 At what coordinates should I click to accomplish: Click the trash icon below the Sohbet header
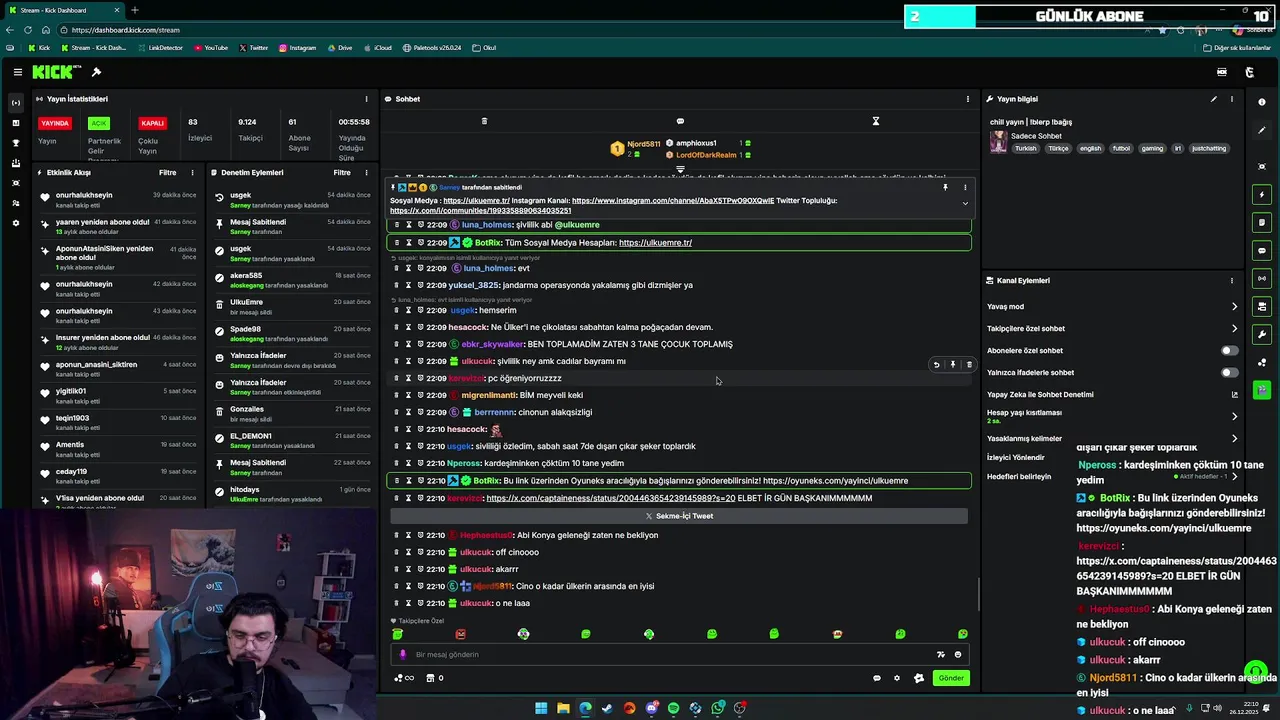(484, 121)
